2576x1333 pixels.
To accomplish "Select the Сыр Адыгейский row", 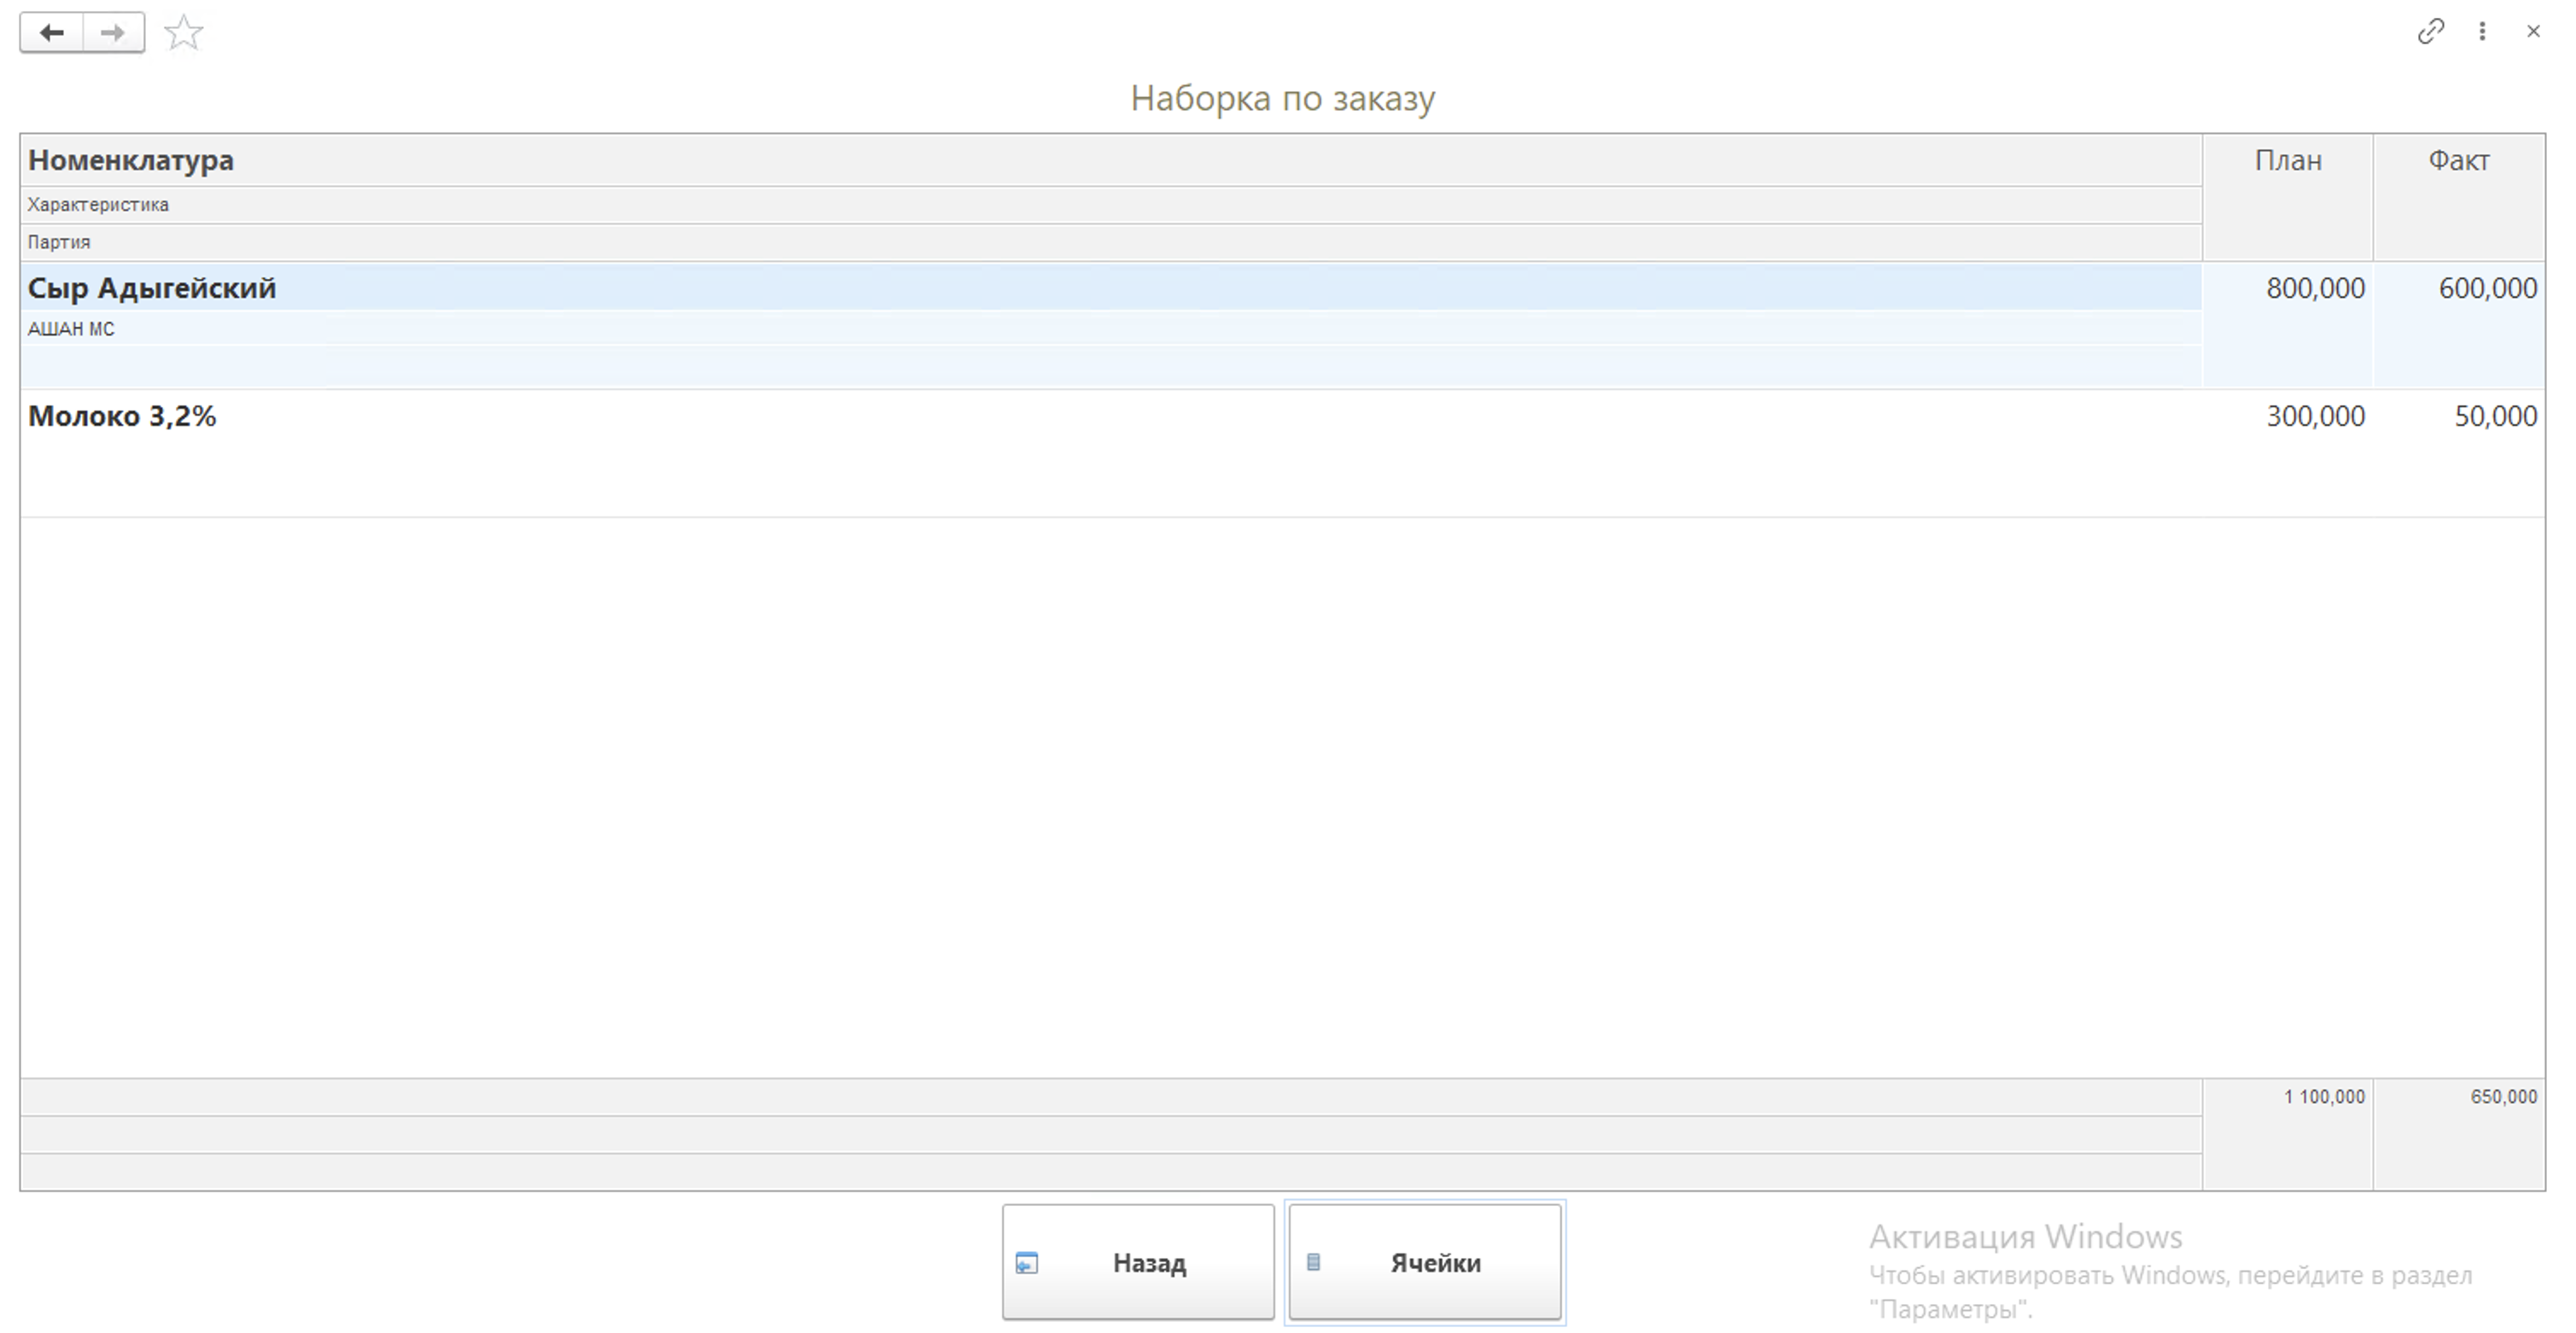I will tap(152, 288).
